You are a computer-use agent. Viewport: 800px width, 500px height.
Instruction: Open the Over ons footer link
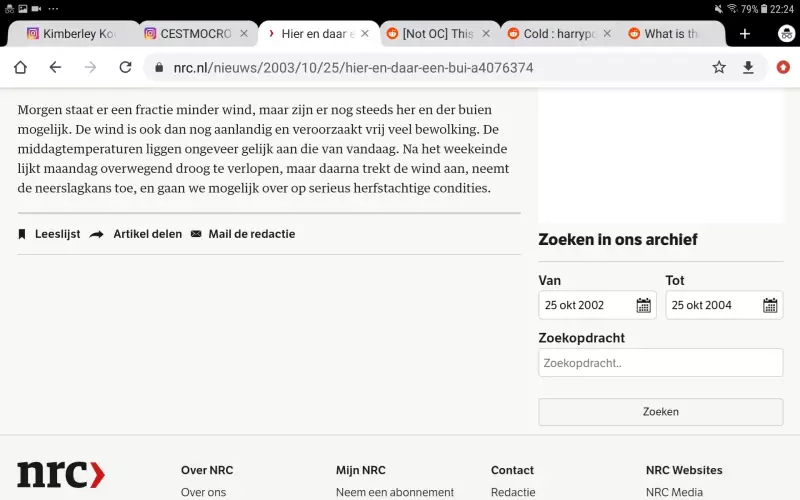tap(203, 492)
